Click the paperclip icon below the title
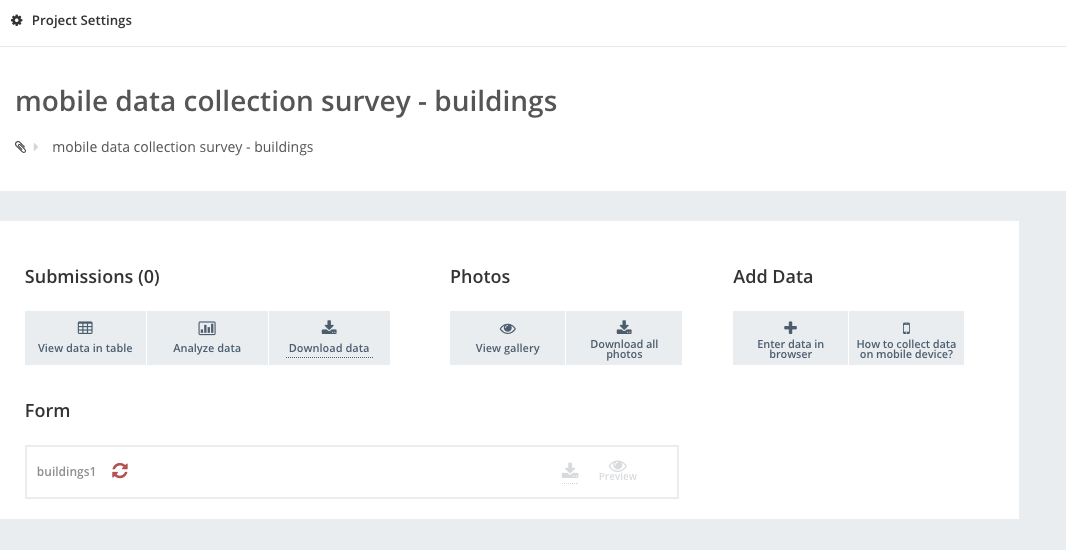The image size is (1066, 550). [x=20, y=147]
